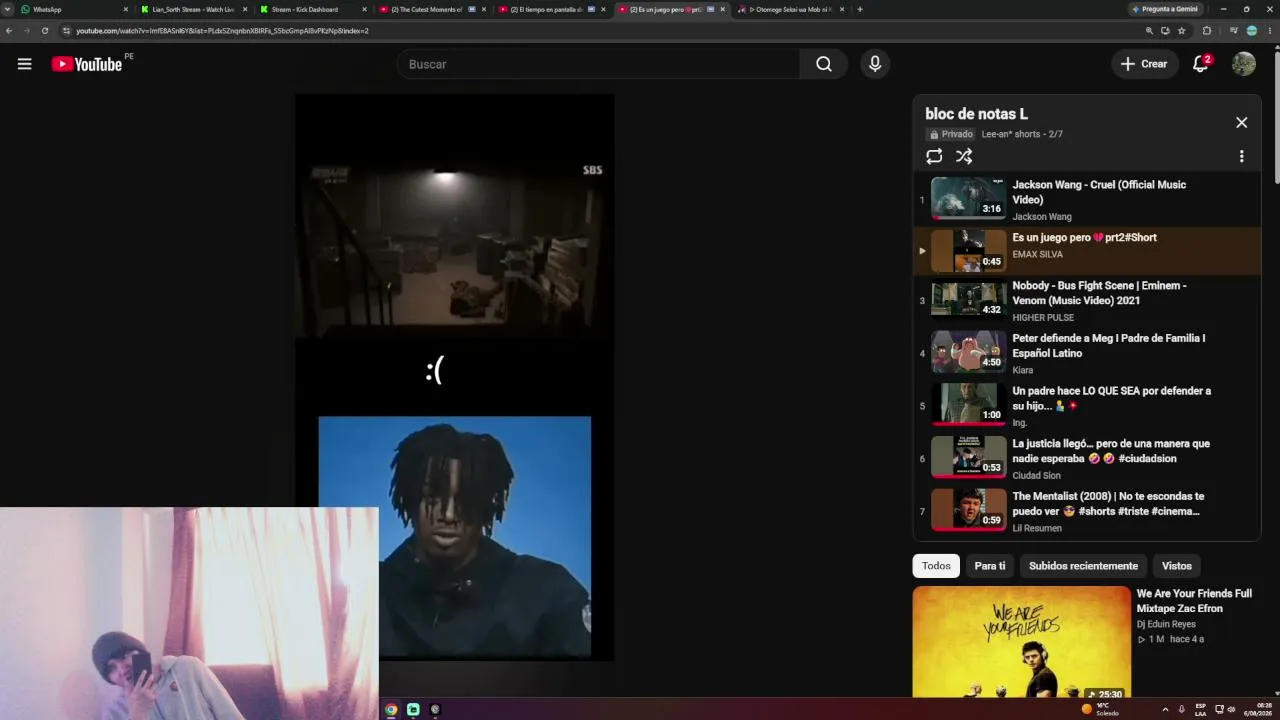This screenshot has height=720, width=1280.
Task: Open We Are Your Friends Full Mixtape title
Action: click(x=1194, y=601)
